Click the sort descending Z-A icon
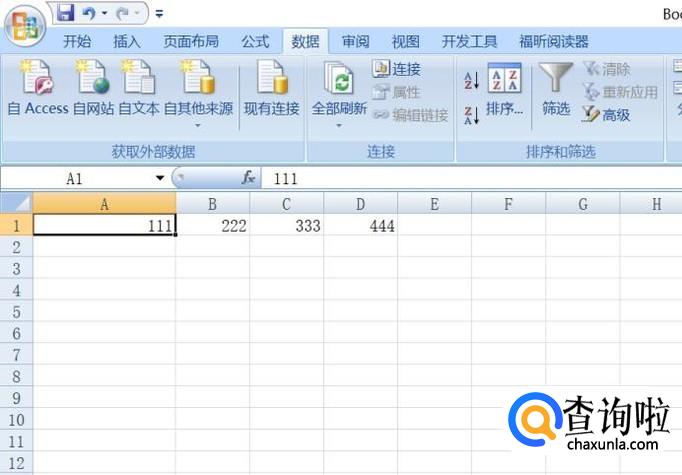682x475 pixels. (472, 114)
